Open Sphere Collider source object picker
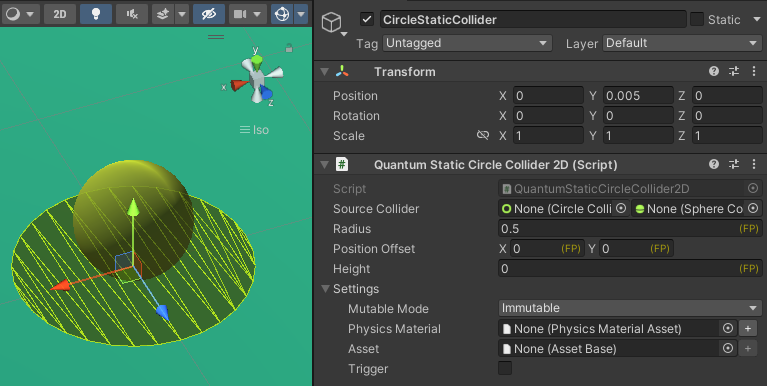Screen dimensions: 767x386 (x=753, y=208)
